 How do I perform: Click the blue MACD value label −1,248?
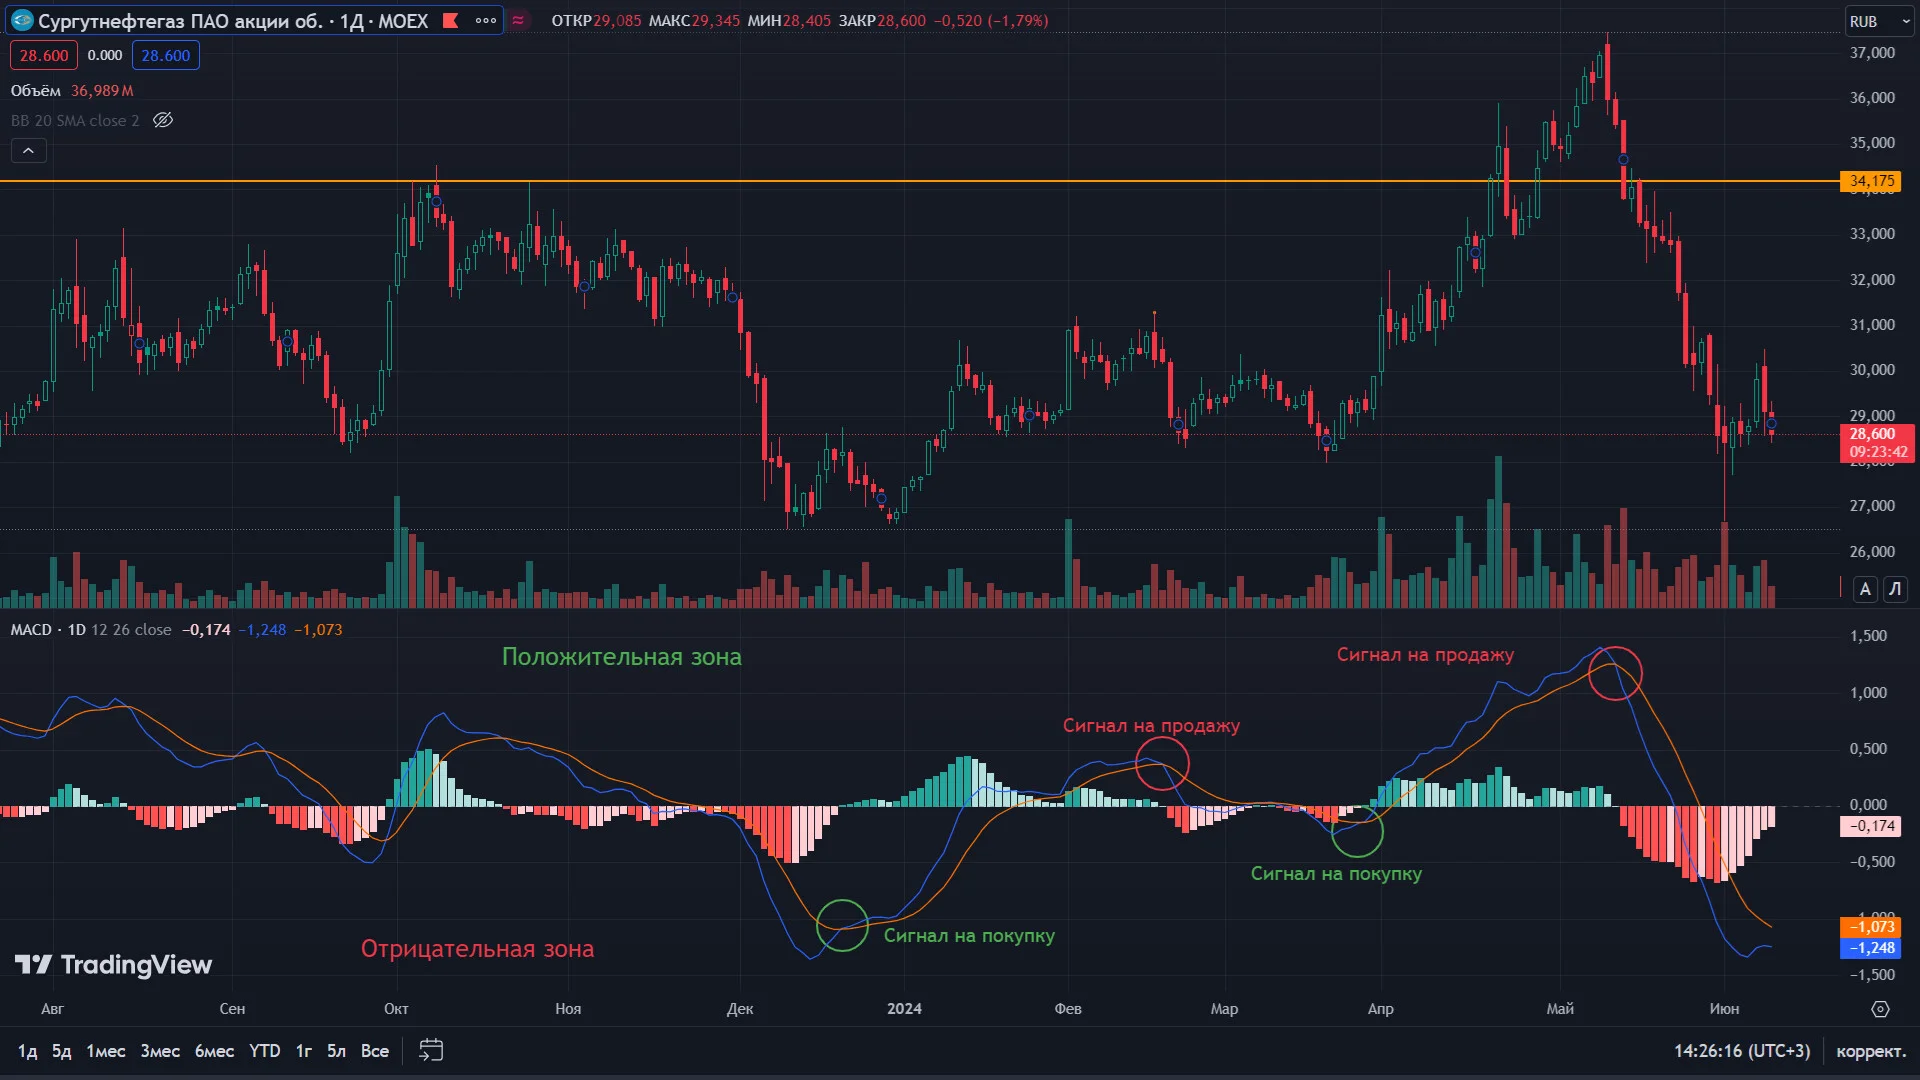point(1870,948)
